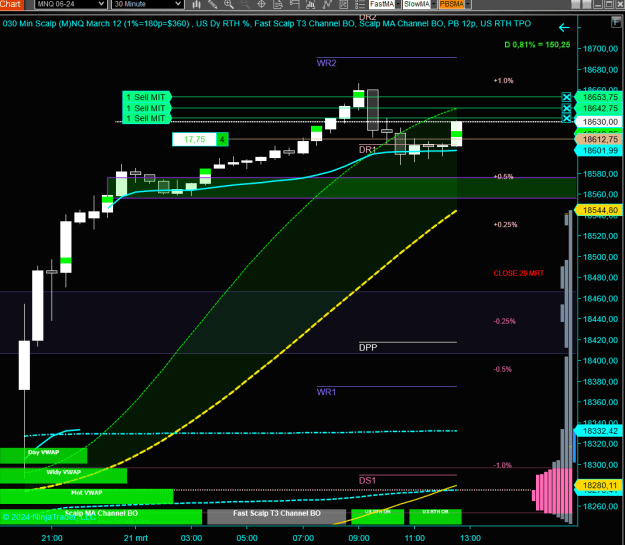Click the white 18630,00 price marker
Viewport: 625px width, 545px height.
click(598, 122)
